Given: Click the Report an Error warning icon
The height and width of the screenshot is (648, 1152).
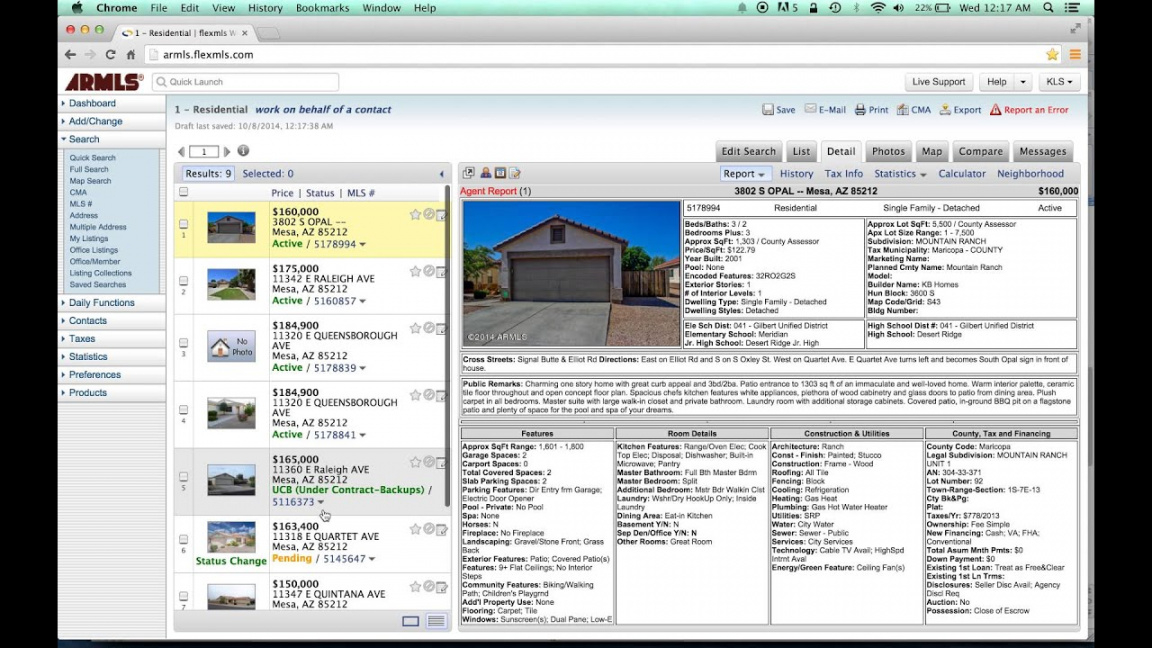Looking at the screenshot, I should pos(995,110).
